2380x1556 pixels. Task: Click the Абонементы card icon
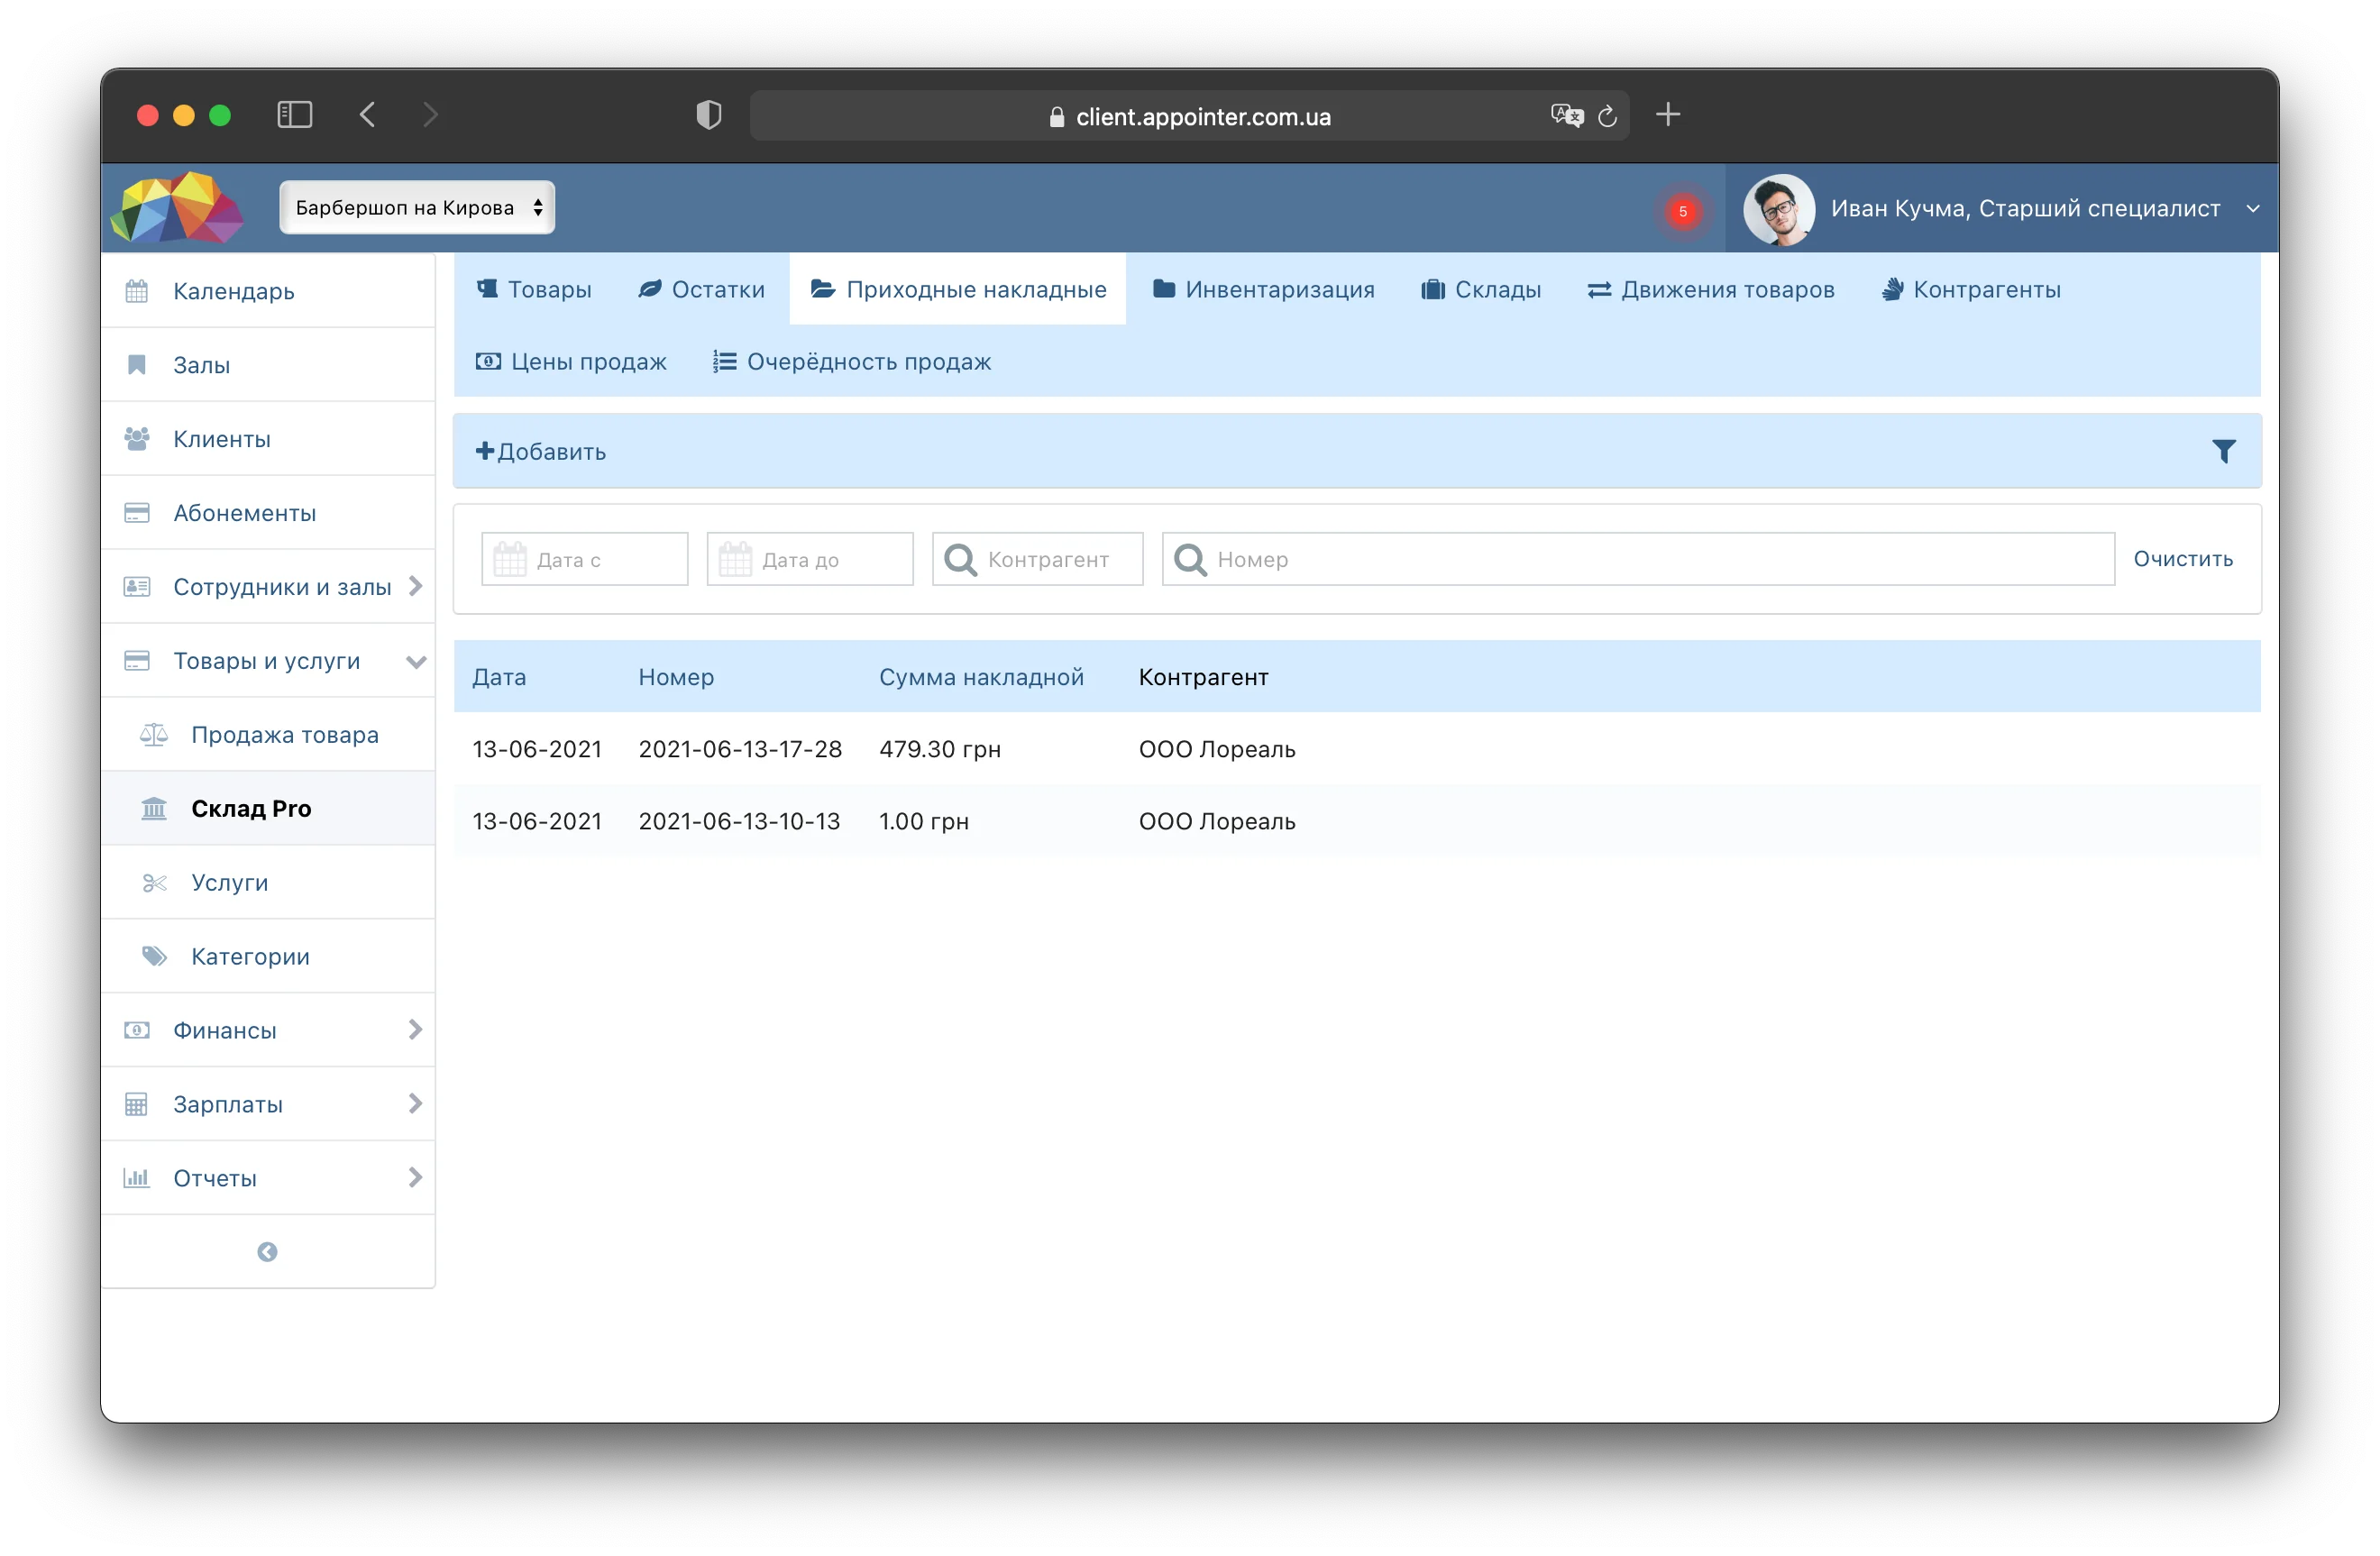tap(137, 513)
